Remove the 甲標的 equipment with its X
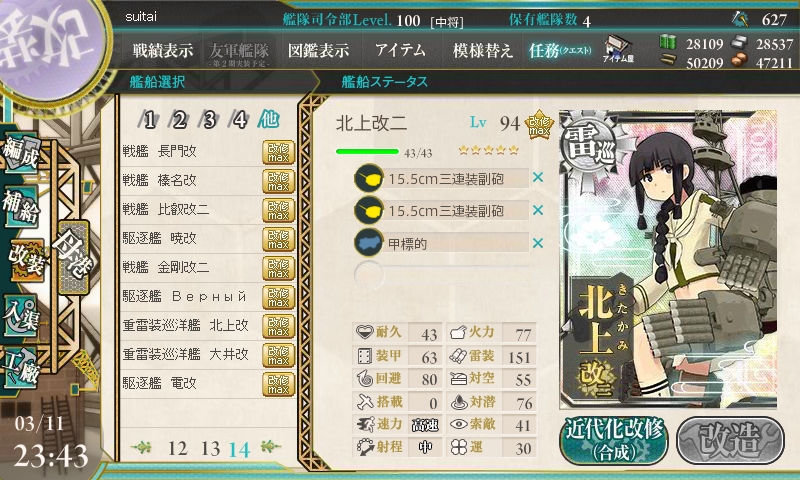The width and height of the screenshot is (800, 480). pos(538,243)
